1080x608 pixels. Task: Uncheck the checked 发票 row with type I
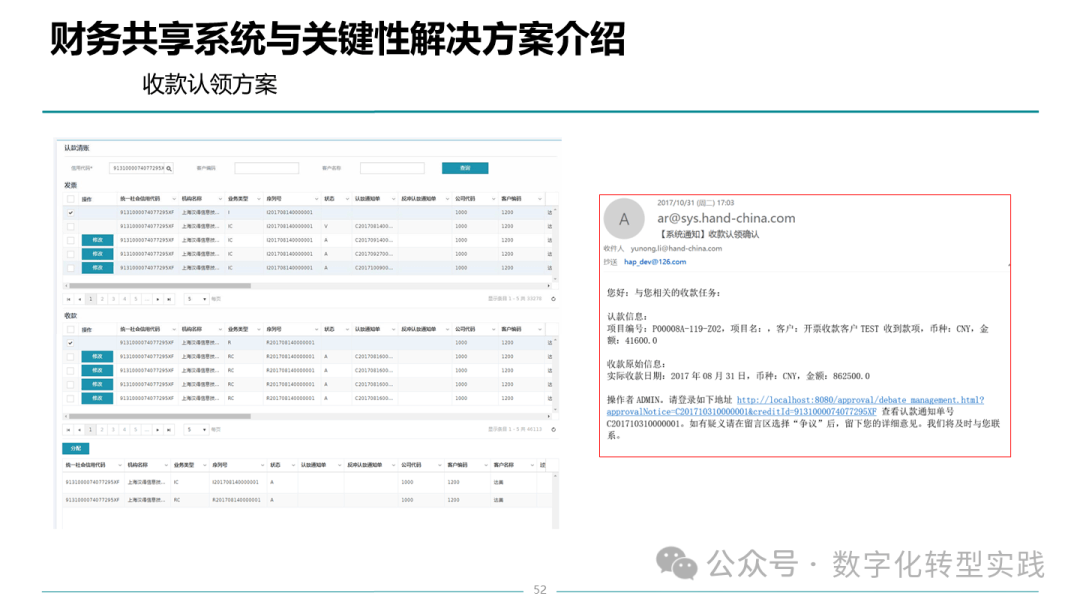pos(70,213)
